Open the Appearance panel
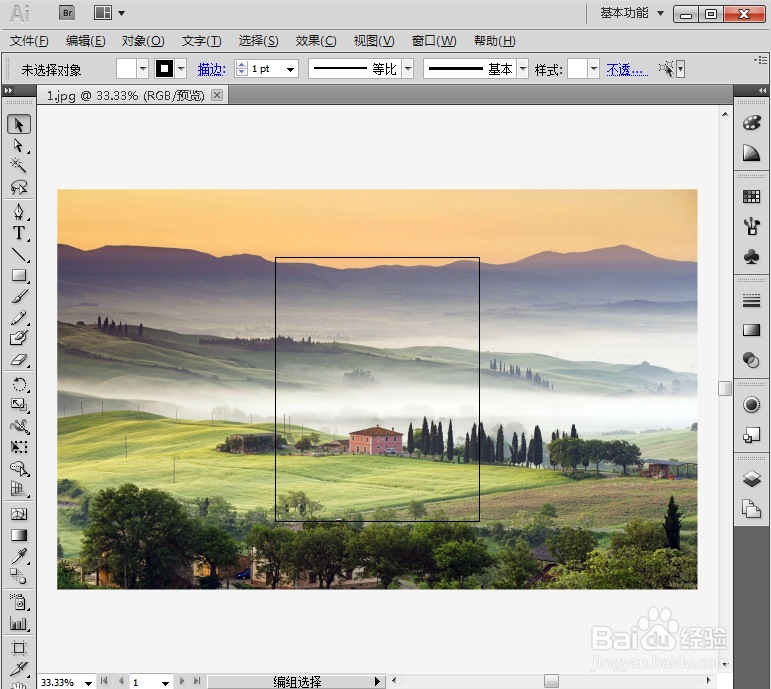771x689 pixels. point(751,405)
